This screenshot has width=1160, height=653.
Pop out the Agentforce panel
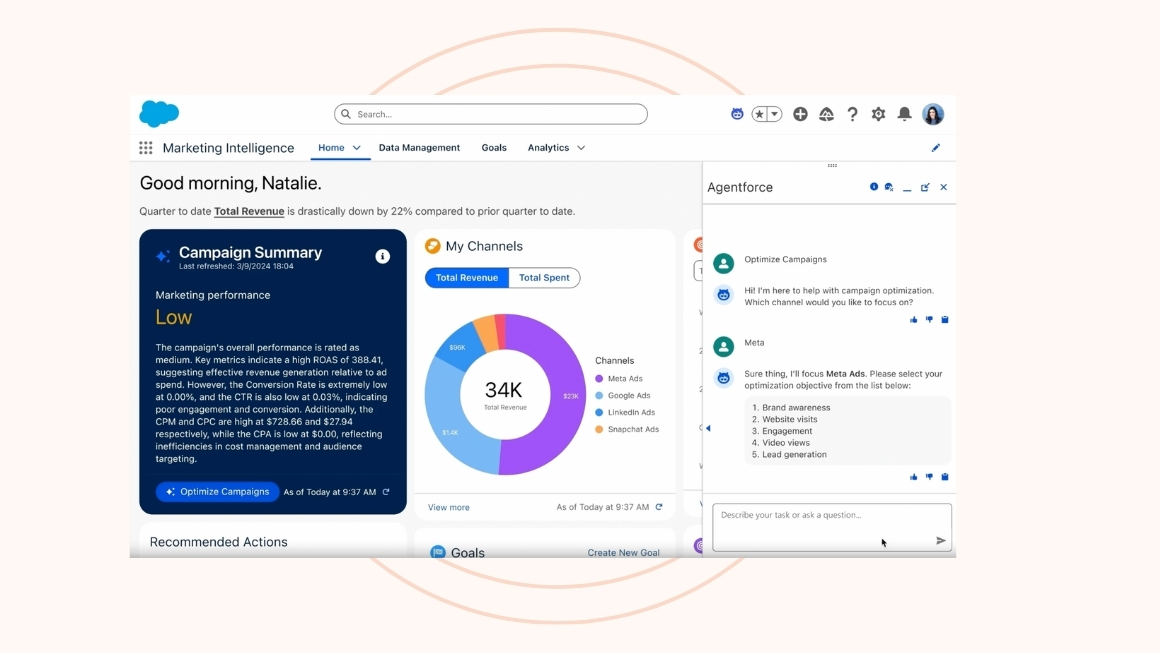coord(925,187)
